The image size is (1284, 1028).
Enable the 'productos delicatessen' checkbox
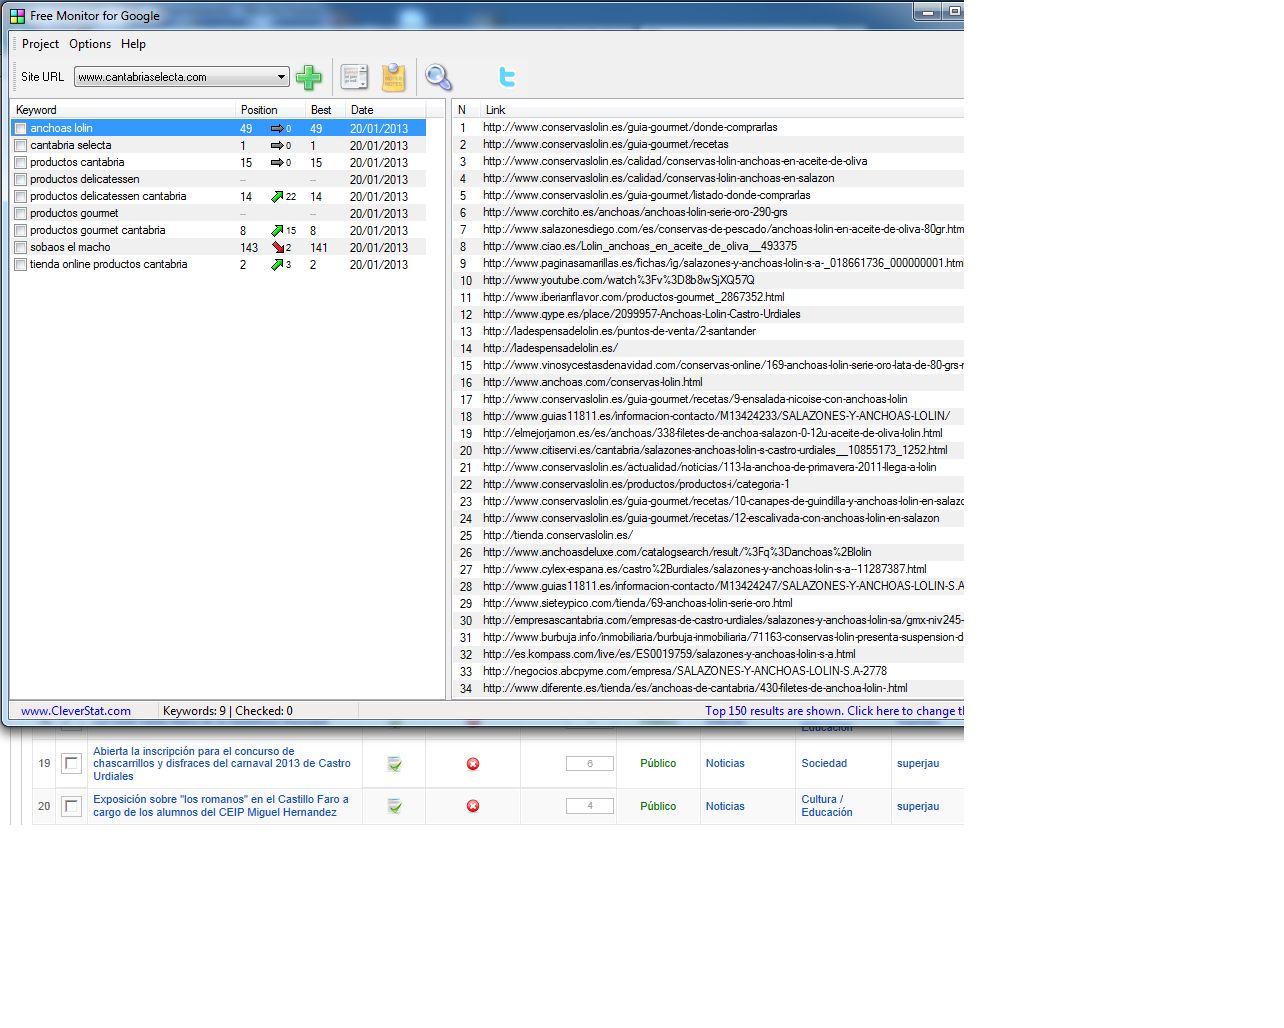[20, 179]
